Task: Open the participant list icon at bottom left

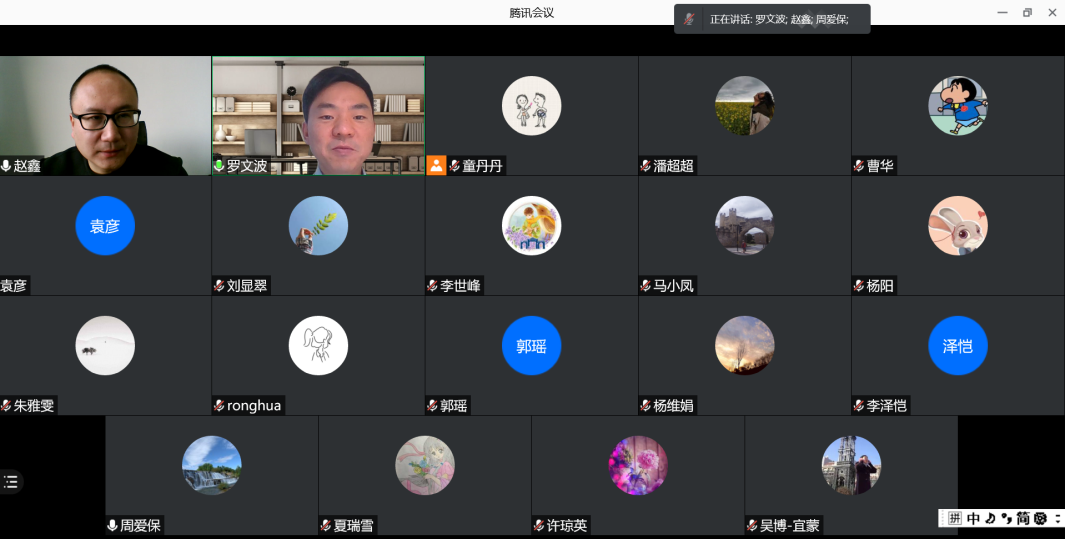Action: (x=11, y=482)
